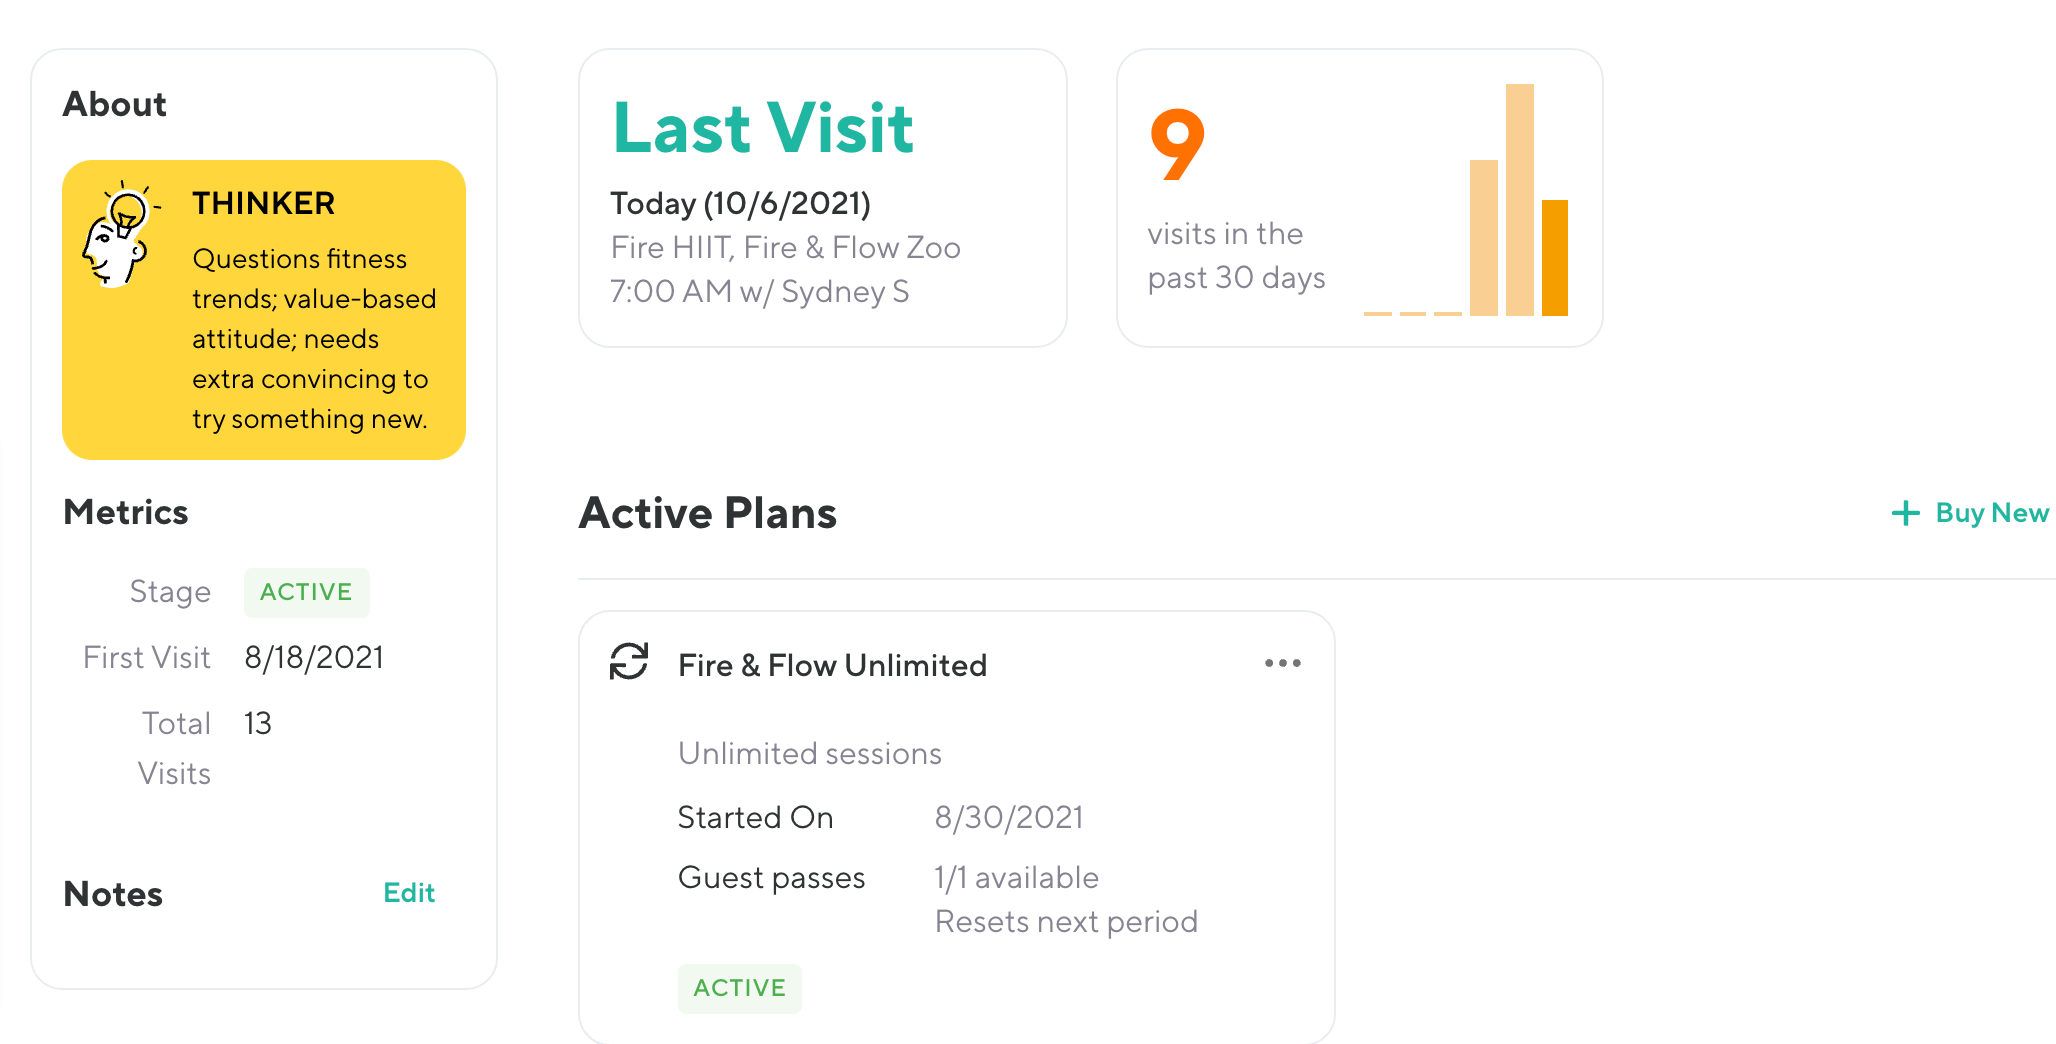Click the plus icon beside Buy New
Screen dimensions: 2056x1044
point(1906,513)
